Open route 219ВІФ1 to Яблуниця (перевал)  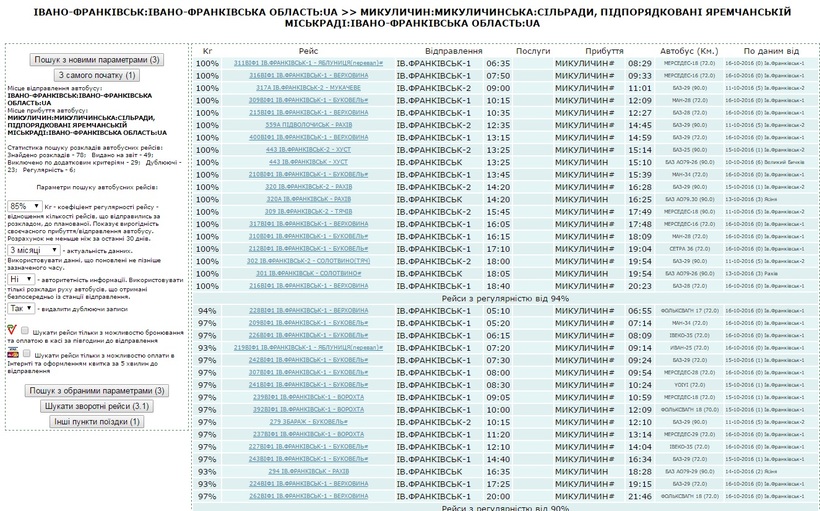click(308, 348)
